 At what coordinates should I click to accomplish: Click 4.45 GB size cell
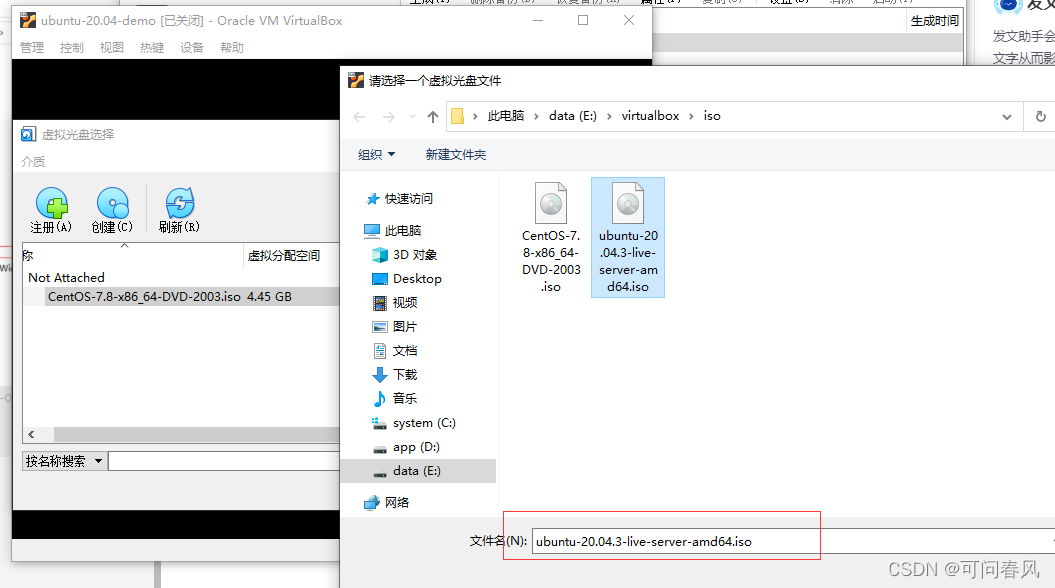(x=269, y=297)
